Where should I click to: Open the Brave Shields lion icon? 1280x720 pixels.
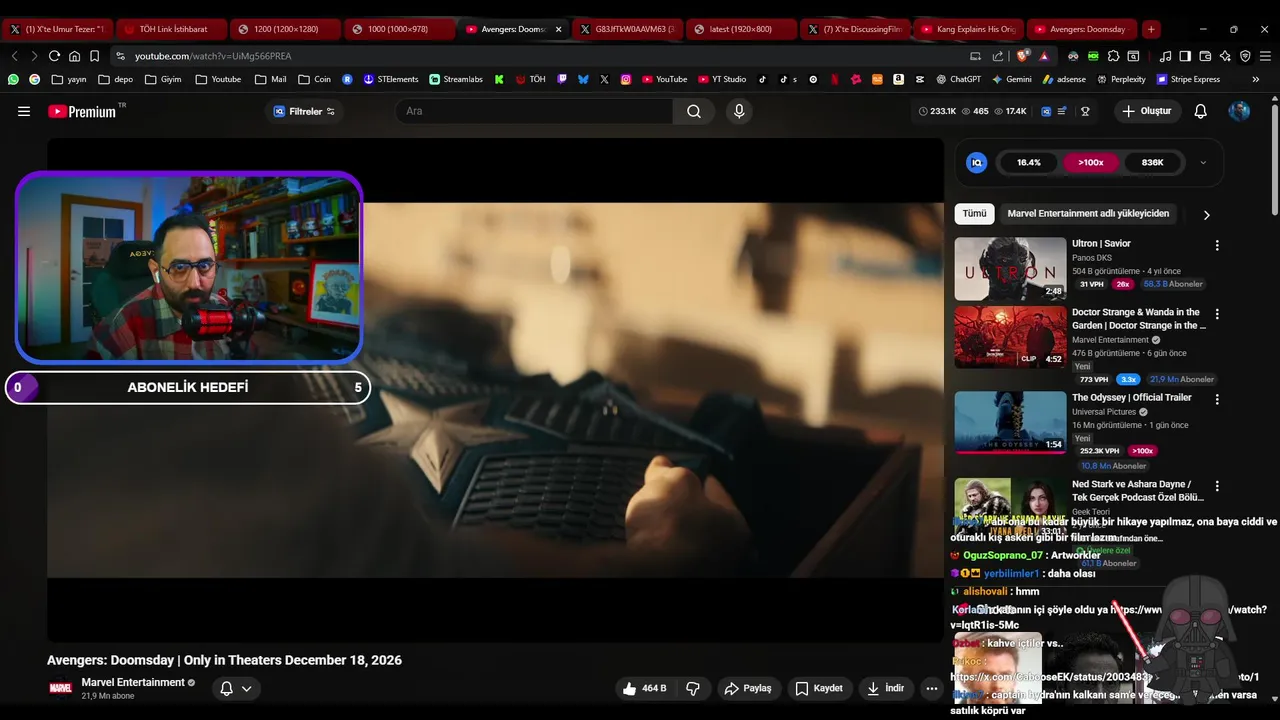(1022, 56)
